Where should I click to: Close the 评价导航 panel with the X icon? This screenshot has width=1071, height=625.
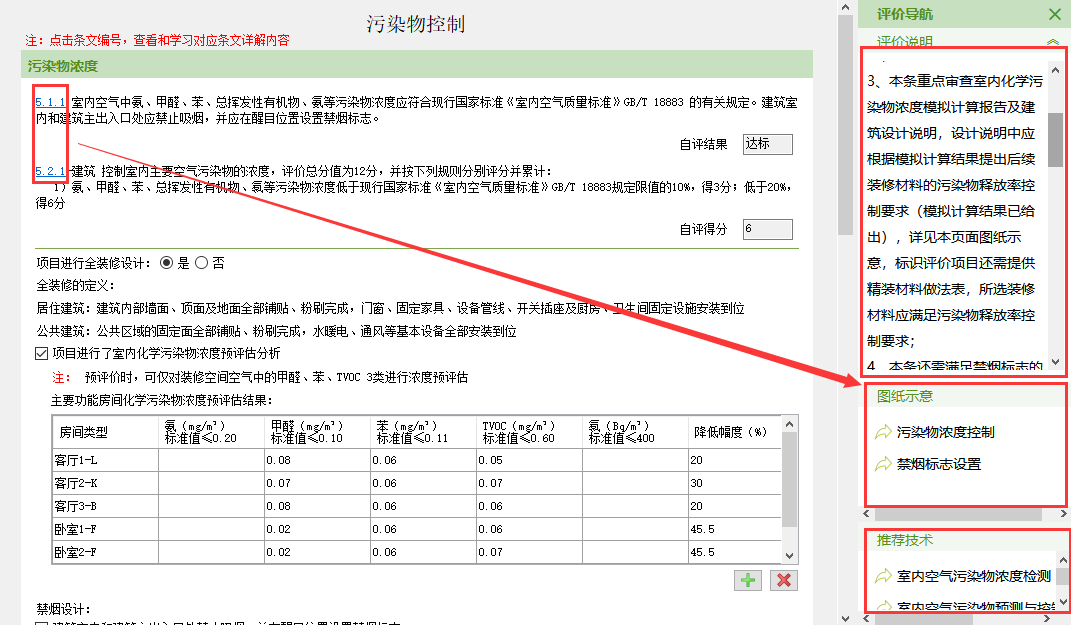tap(1054, 14)
